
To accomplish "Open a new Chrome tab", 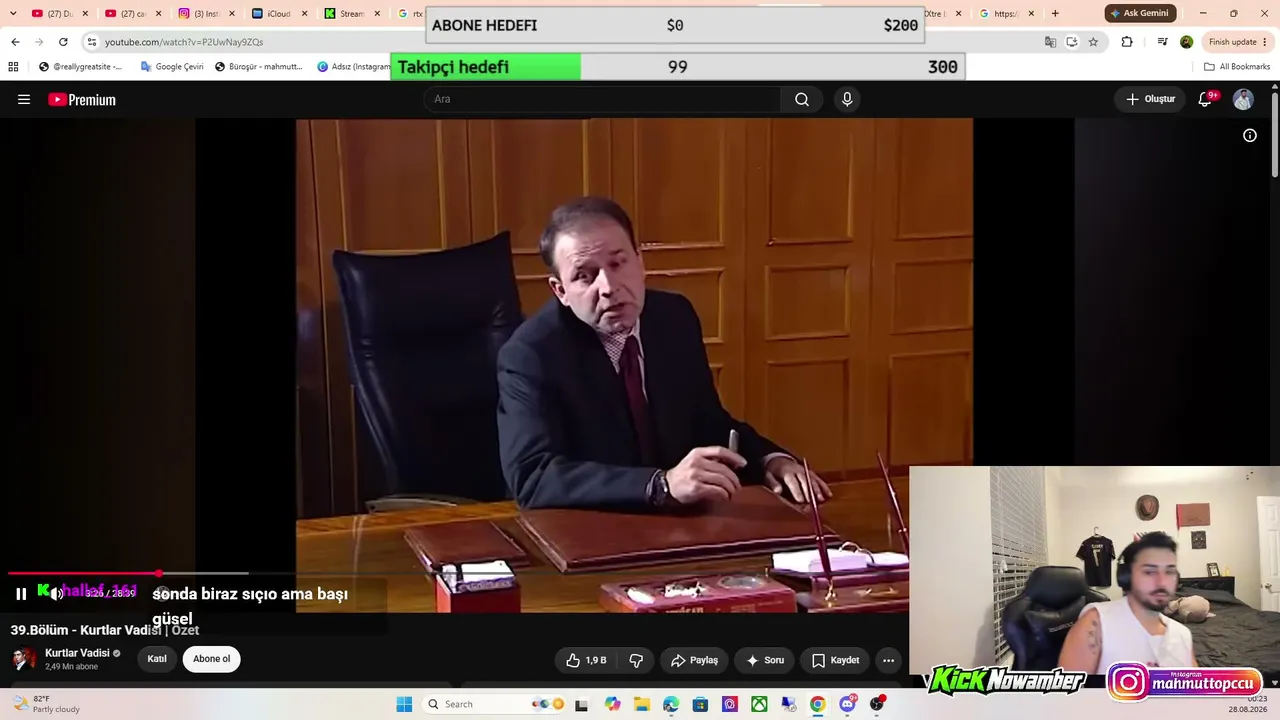I will [1054, 14].
